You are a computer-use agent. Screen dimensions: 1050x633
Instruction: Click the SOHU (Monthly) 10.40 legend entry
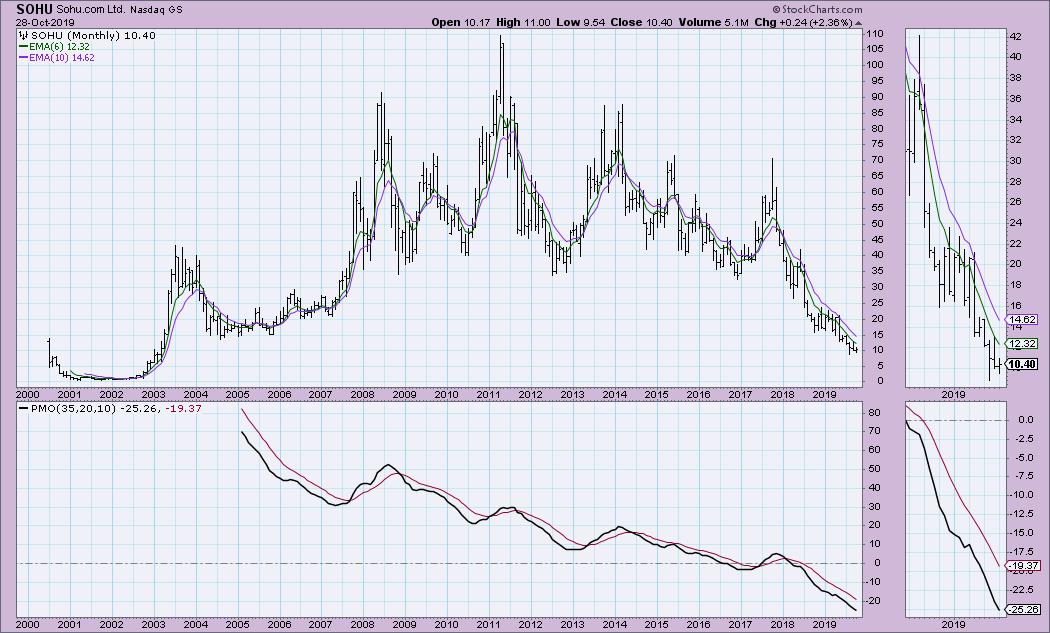tap(93, 36)
